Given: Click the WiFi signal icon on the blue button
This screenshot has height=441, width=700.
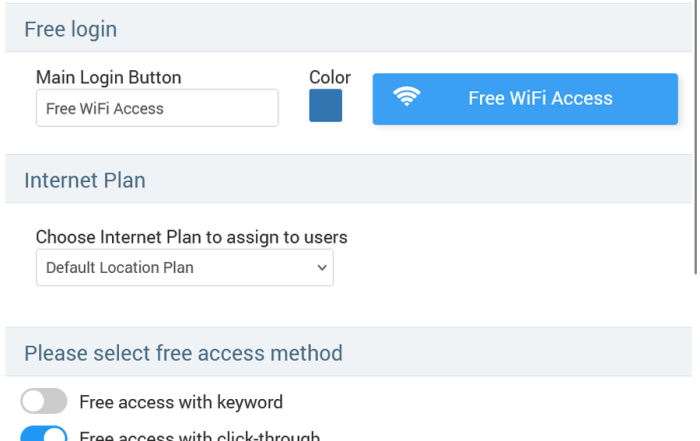Looking at the screenshot, I should point(406,96).
